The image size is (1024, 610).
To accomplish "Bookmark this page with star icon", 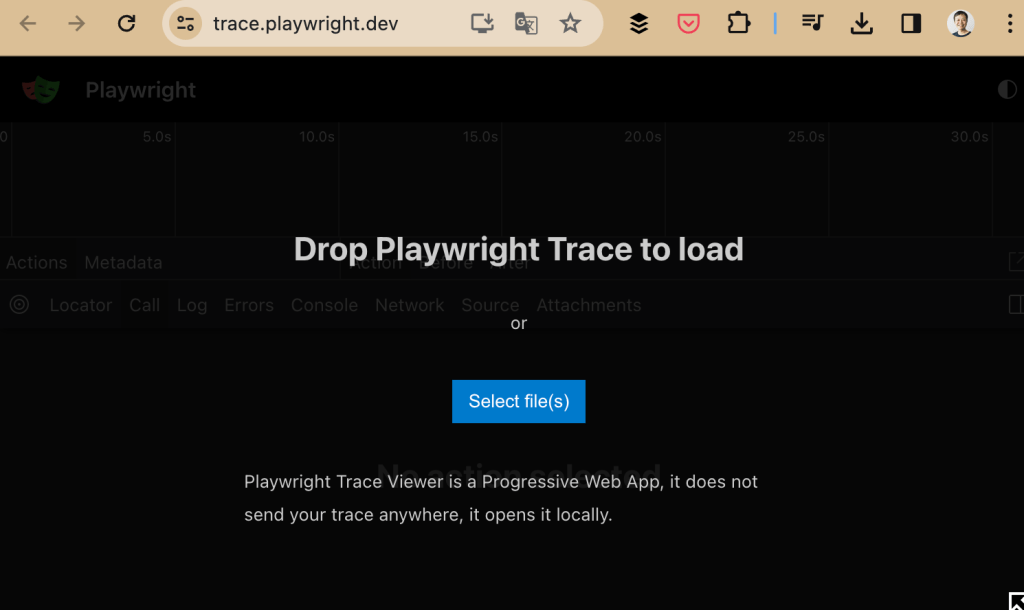I will click(570, 24).
